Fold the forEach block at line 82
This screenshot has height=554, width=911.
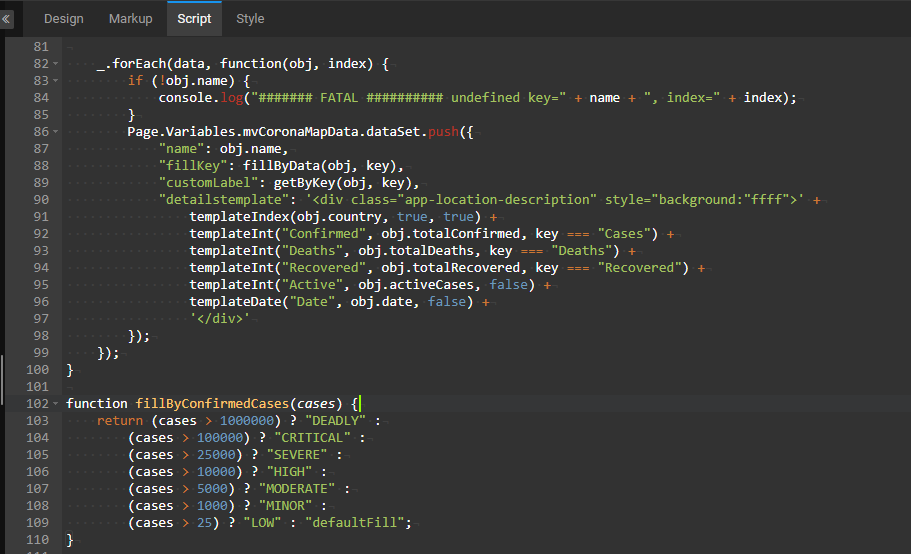click(x=56, y=64)
